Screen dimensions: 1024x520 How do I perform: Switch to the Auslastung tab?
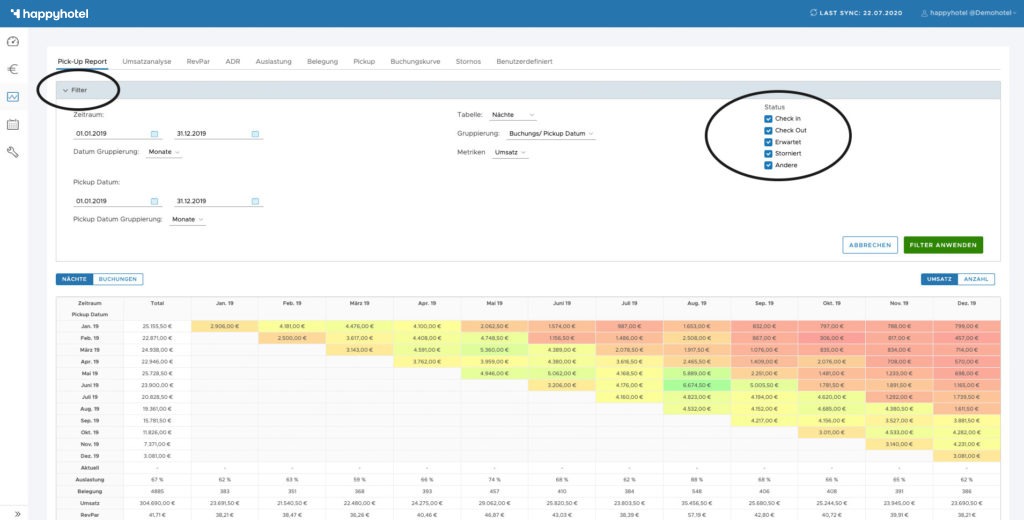pyautogui.click(x=274, y=61)
